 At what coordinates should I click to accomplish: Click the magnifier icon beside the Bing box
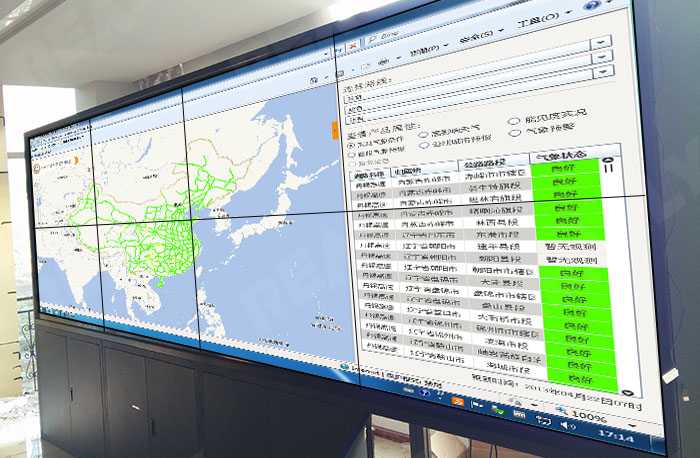coord(371,39)
